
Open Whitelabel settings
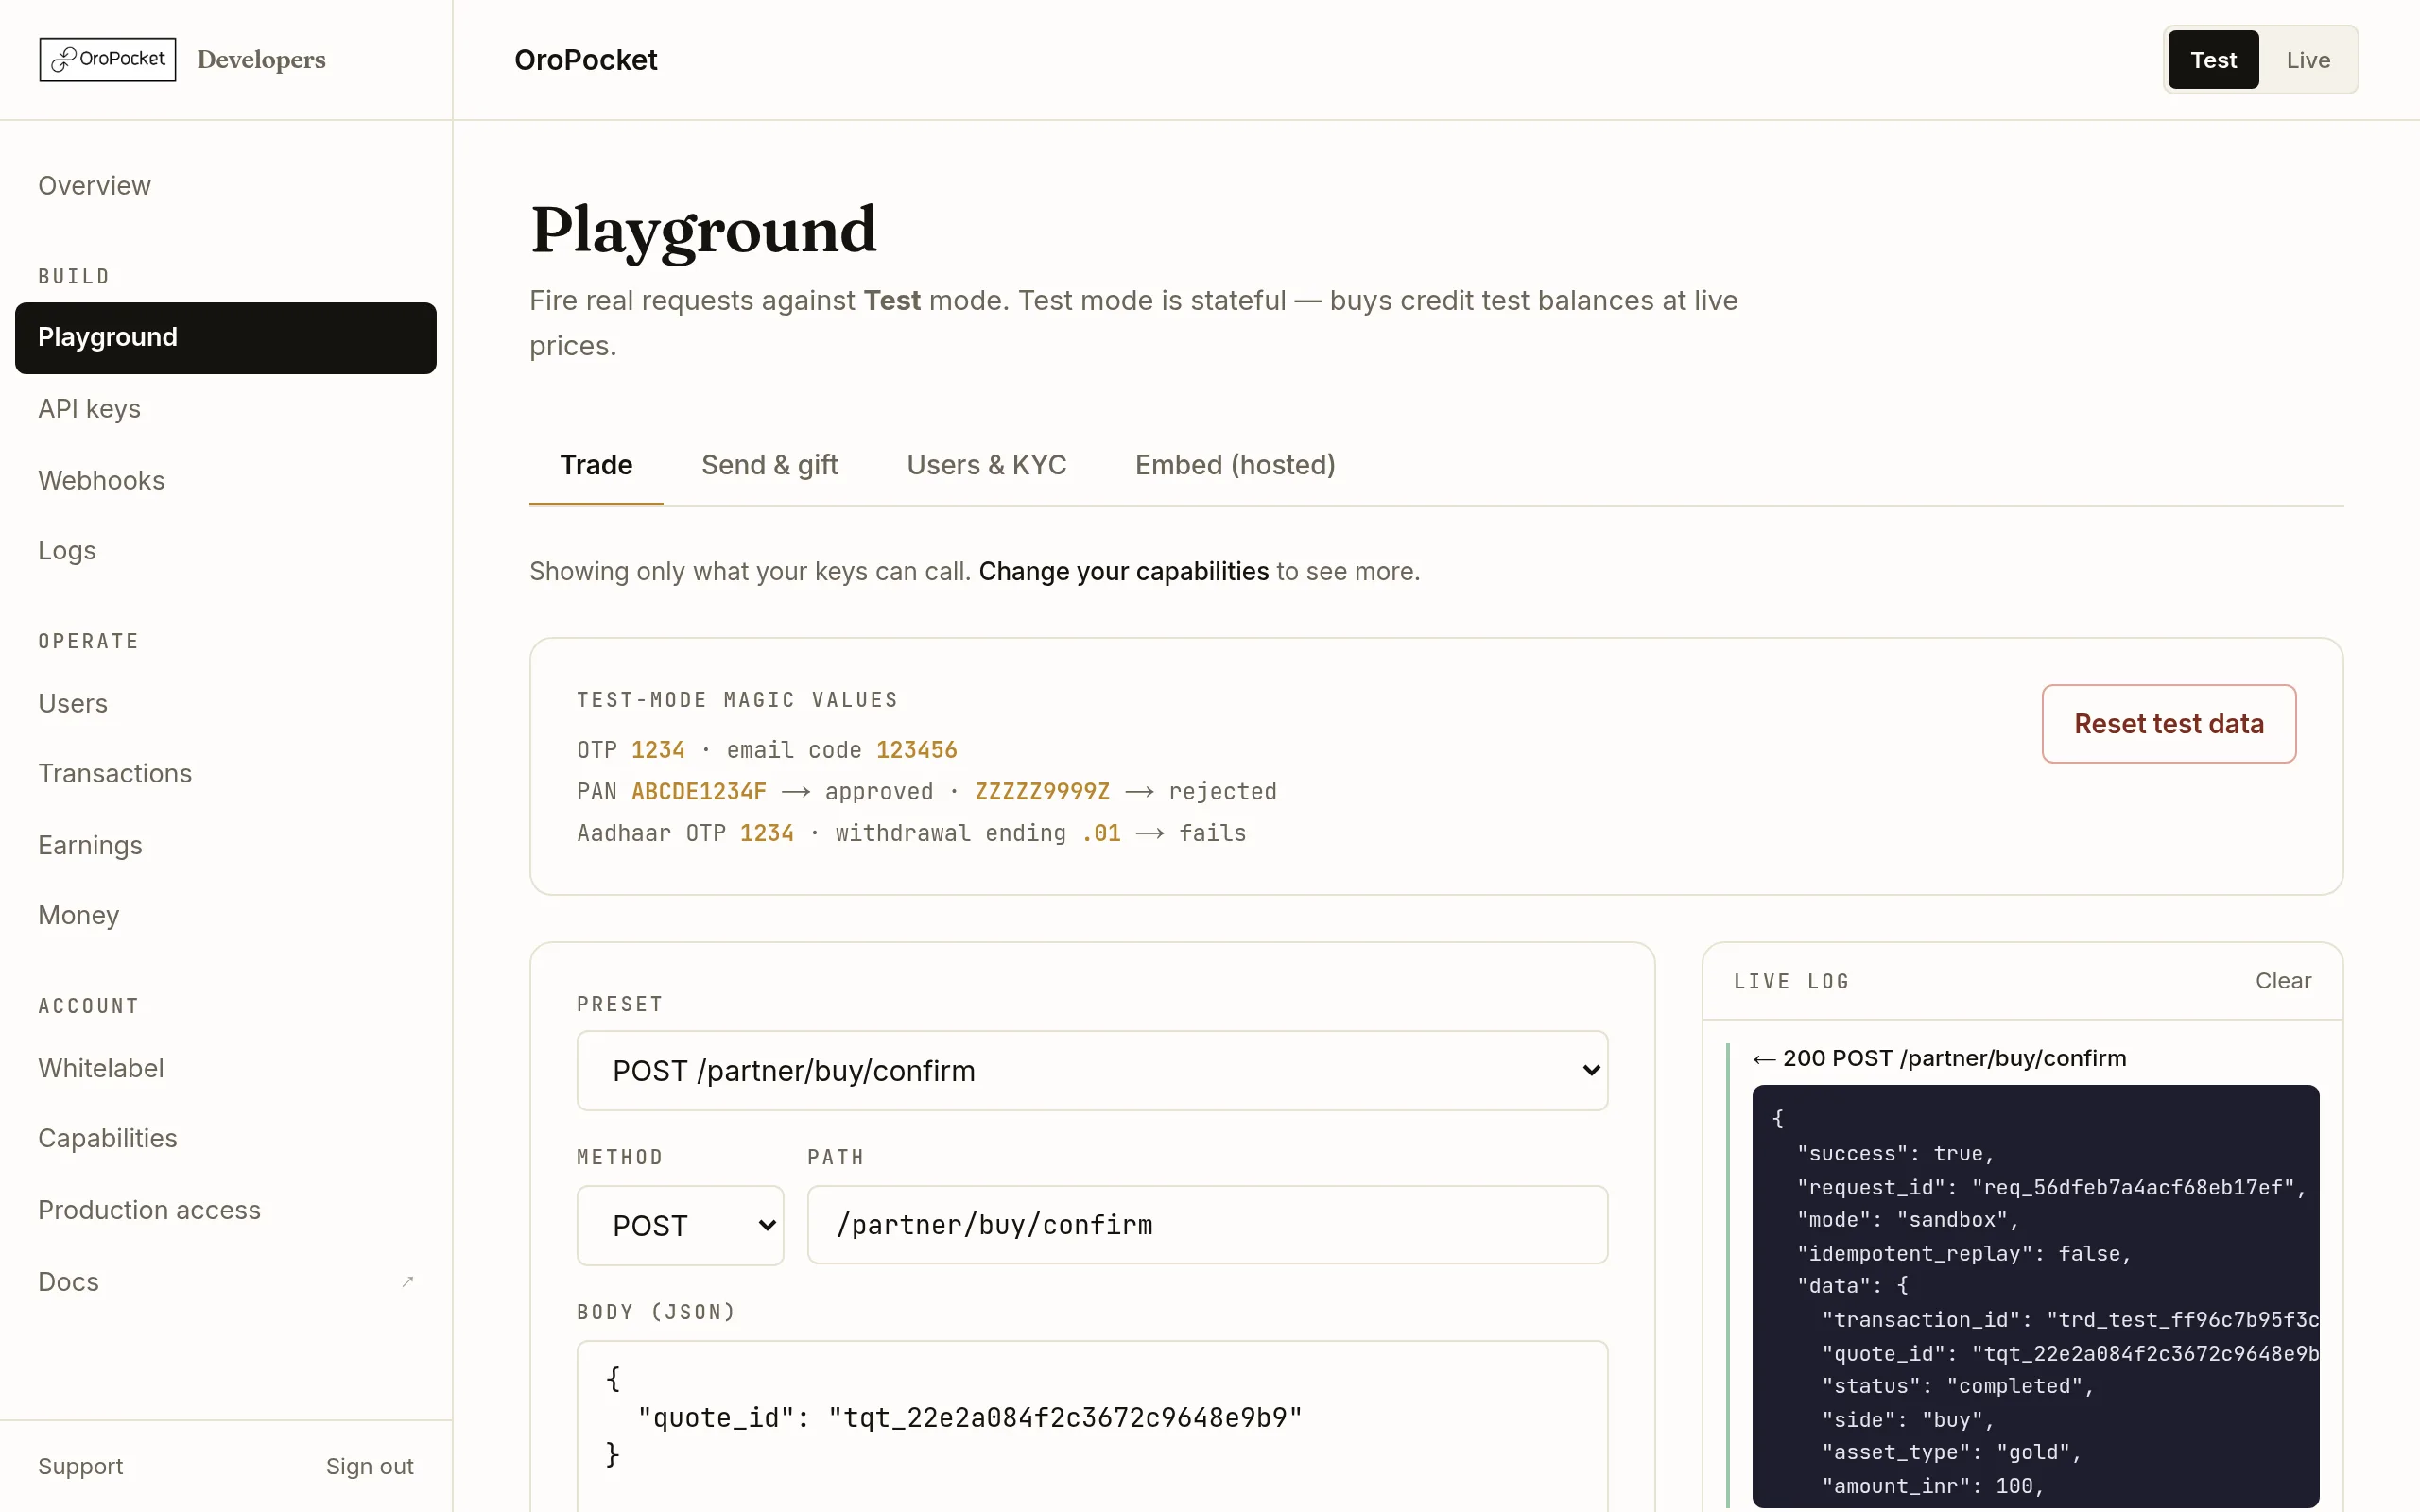(x=225, y=1068)
